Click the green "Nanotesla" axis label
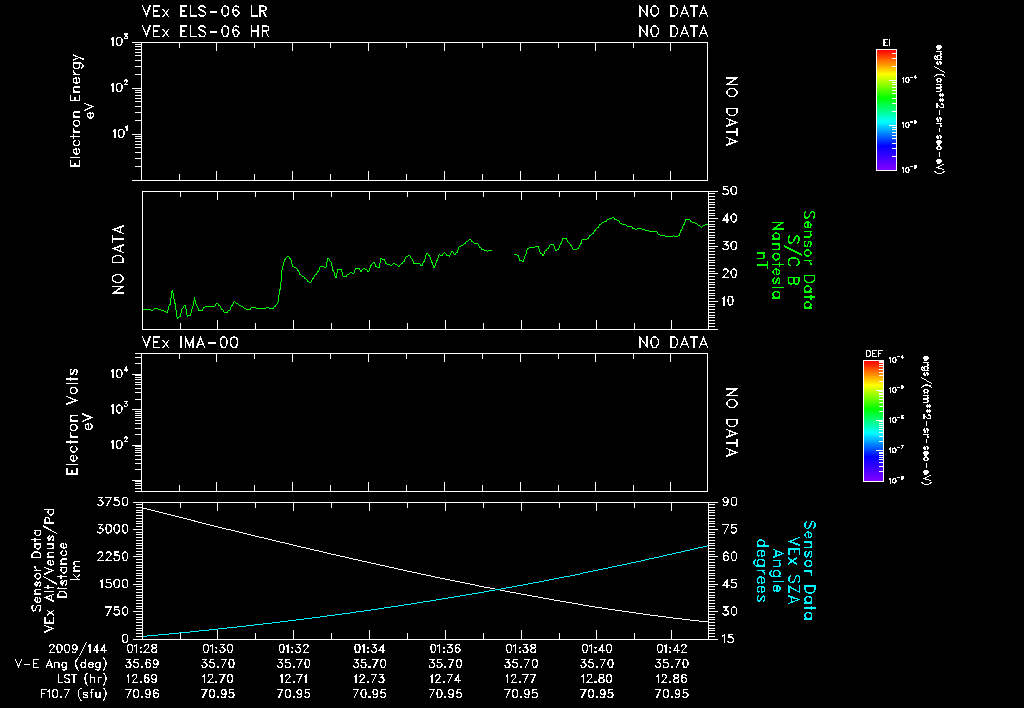Image resolution: width=1024 pixels, height=708 pixels. point(776,260)
